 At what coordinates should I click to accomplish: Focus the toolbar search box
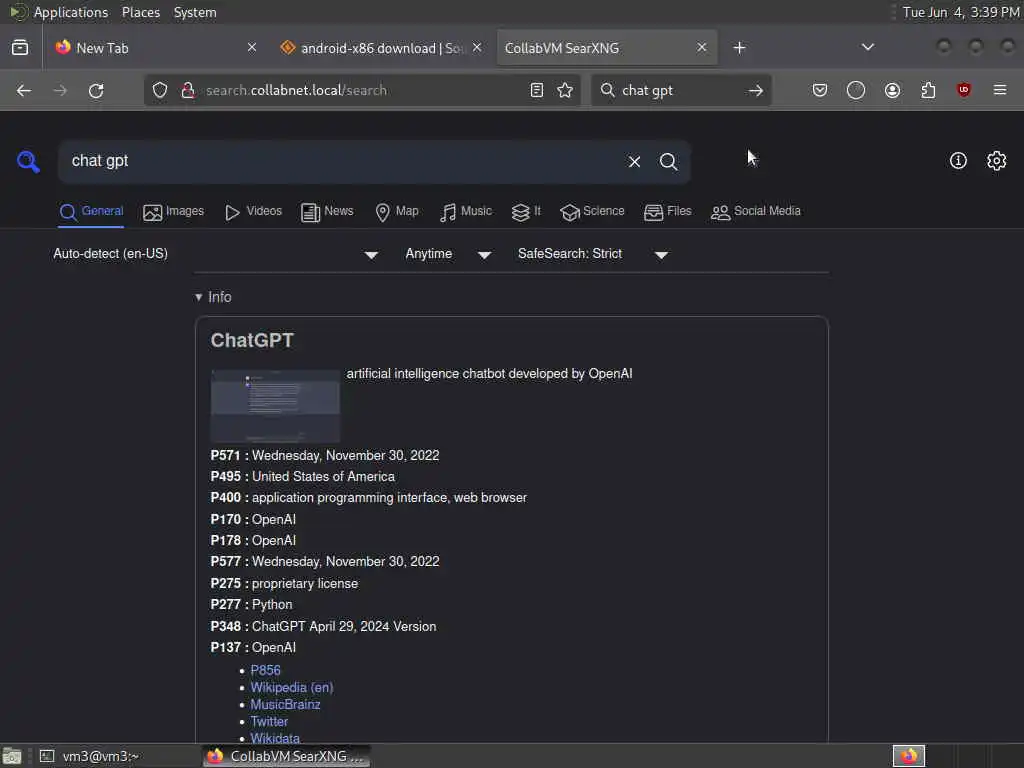679,90
